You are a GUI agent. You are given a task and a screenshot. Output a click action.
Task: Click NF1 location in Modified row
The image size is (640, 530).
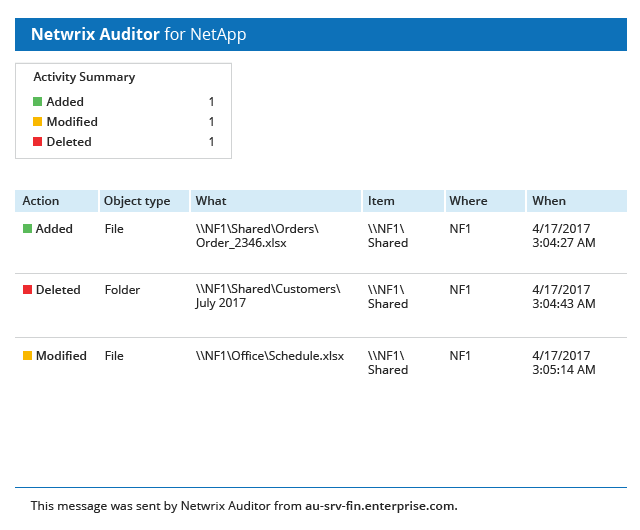(460, 355)
